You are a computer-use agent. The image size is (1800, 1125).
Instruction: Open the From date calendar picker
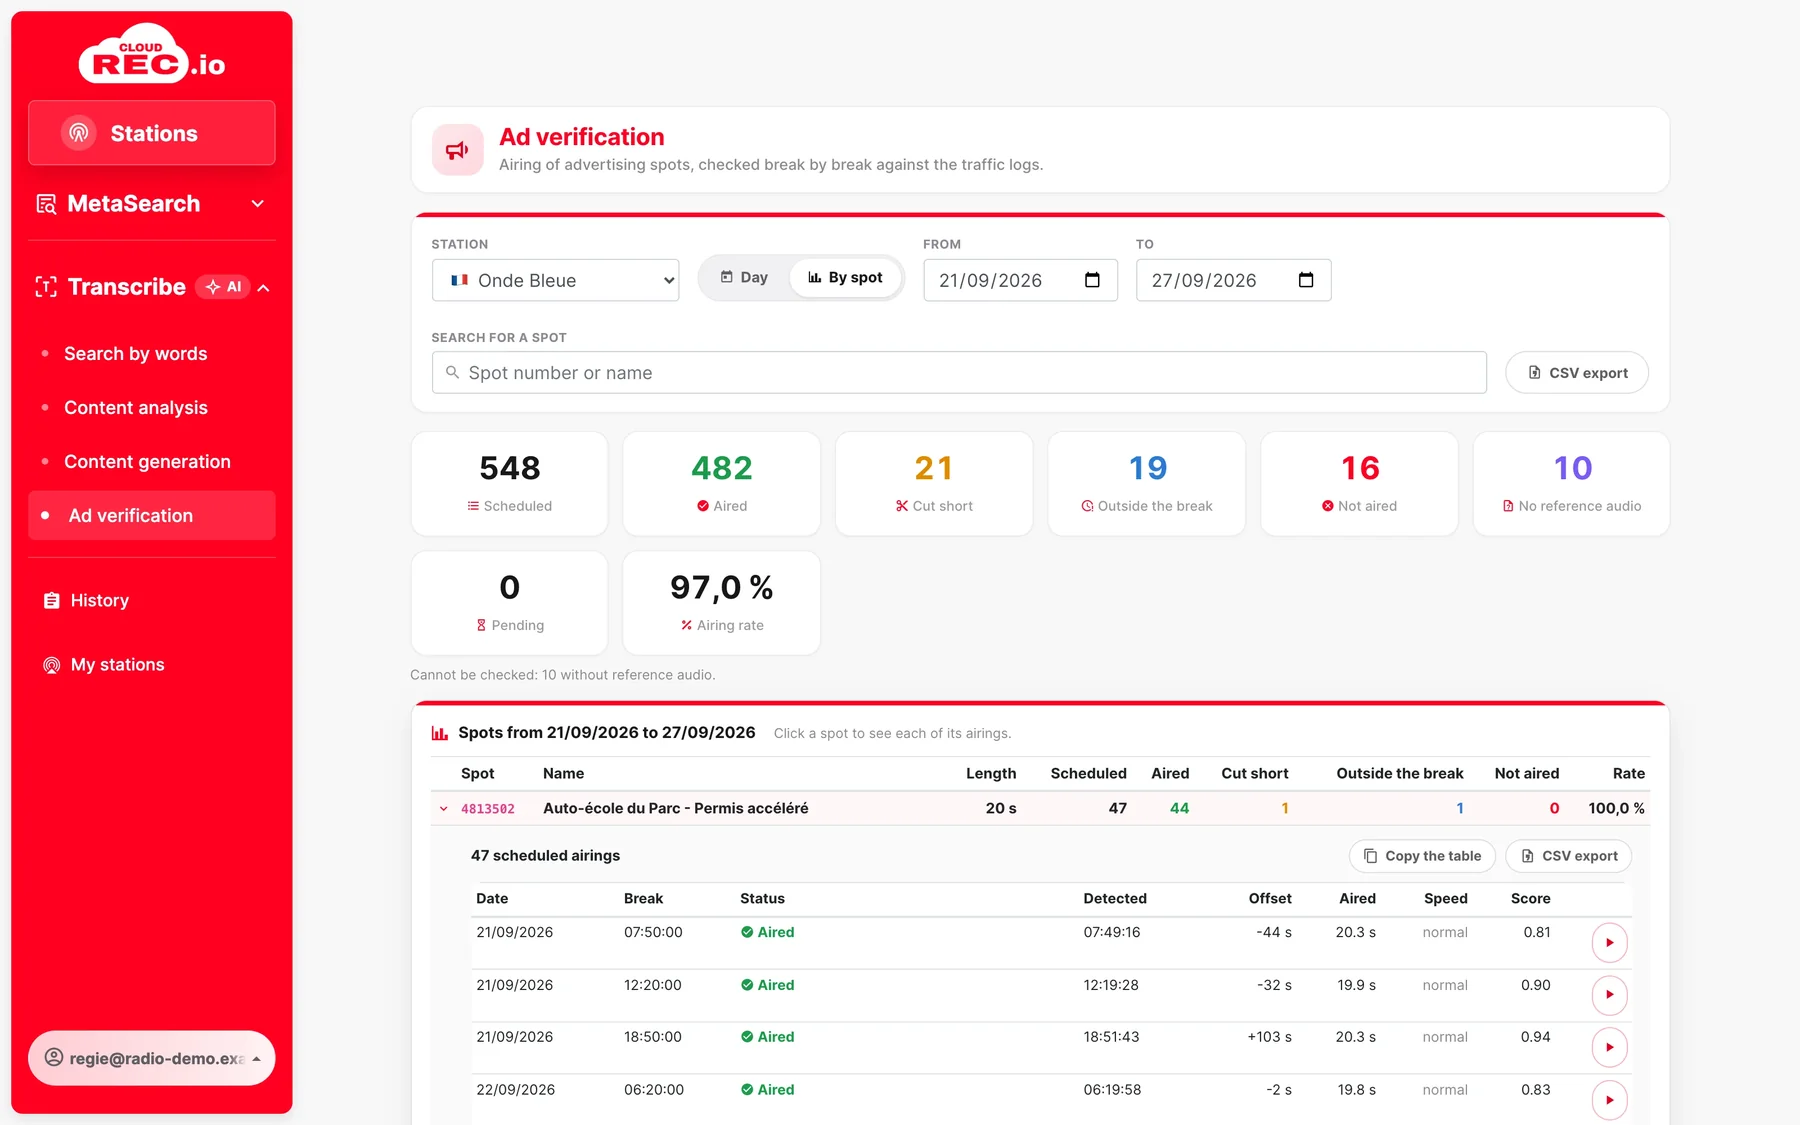[1092, 280]
